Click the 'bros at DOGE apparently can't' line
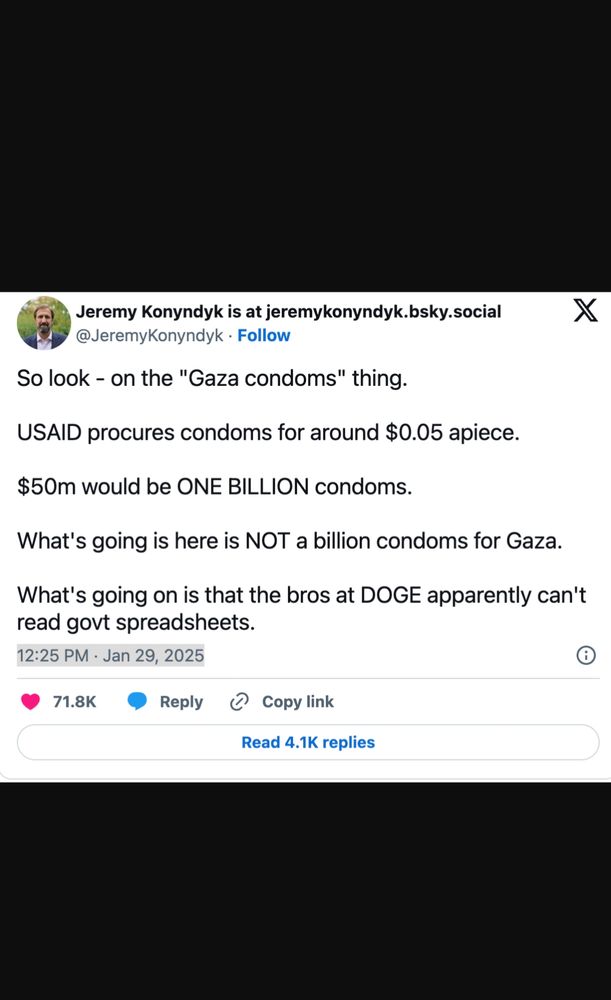 [301, 595]
